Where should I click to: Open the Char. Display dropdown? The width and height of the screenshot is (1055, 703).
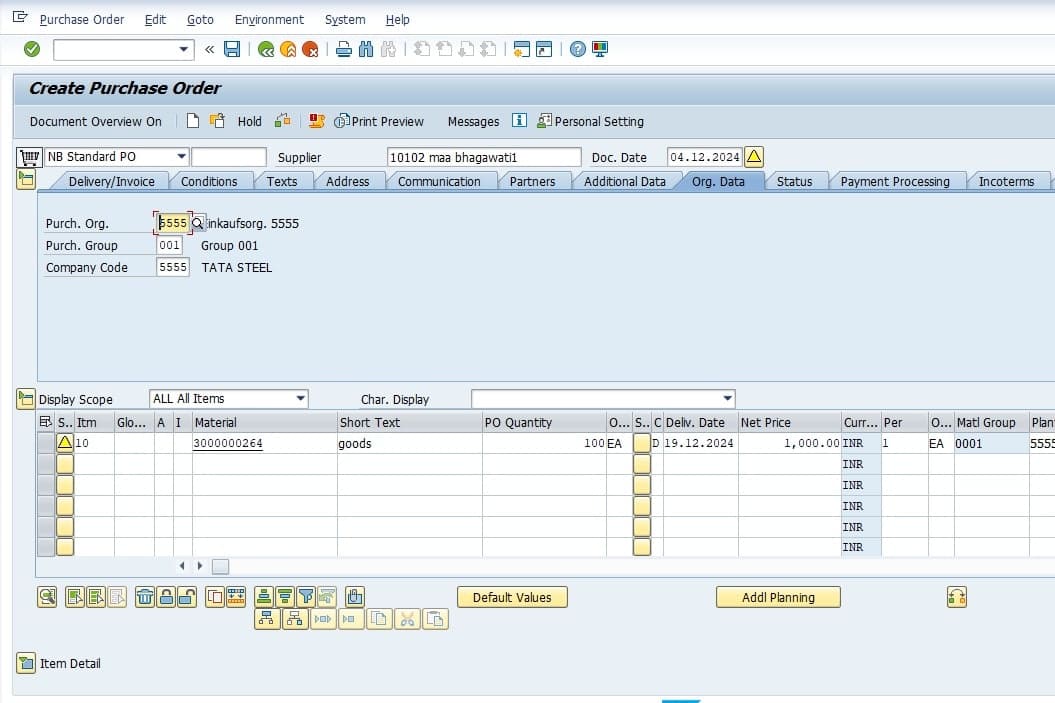tap(727, 398)
